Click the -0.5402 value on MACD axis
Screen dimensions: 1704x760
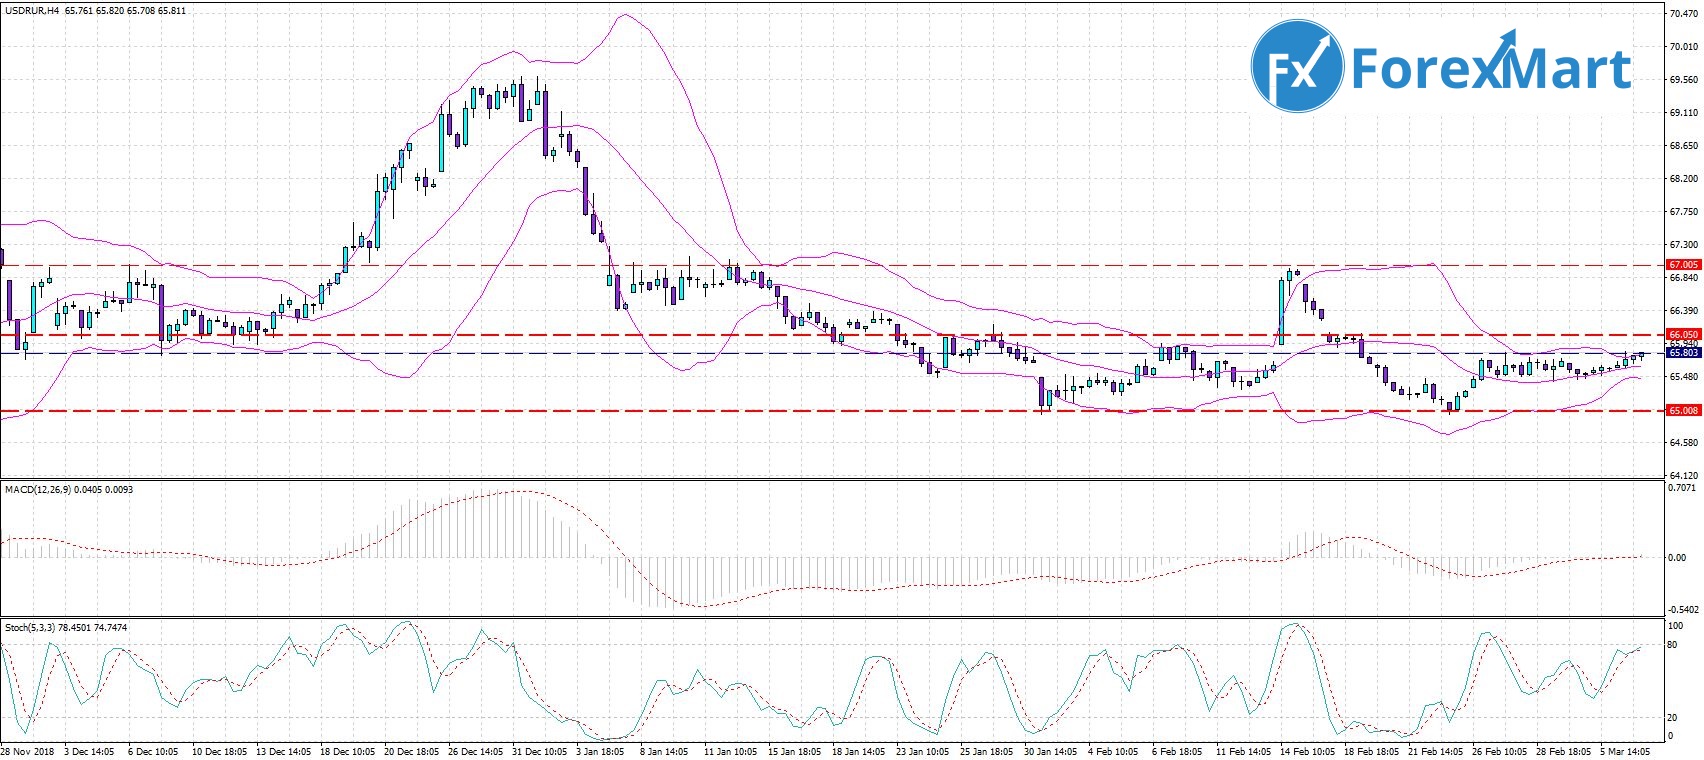pyautogui.click(x=1682, y=608)
